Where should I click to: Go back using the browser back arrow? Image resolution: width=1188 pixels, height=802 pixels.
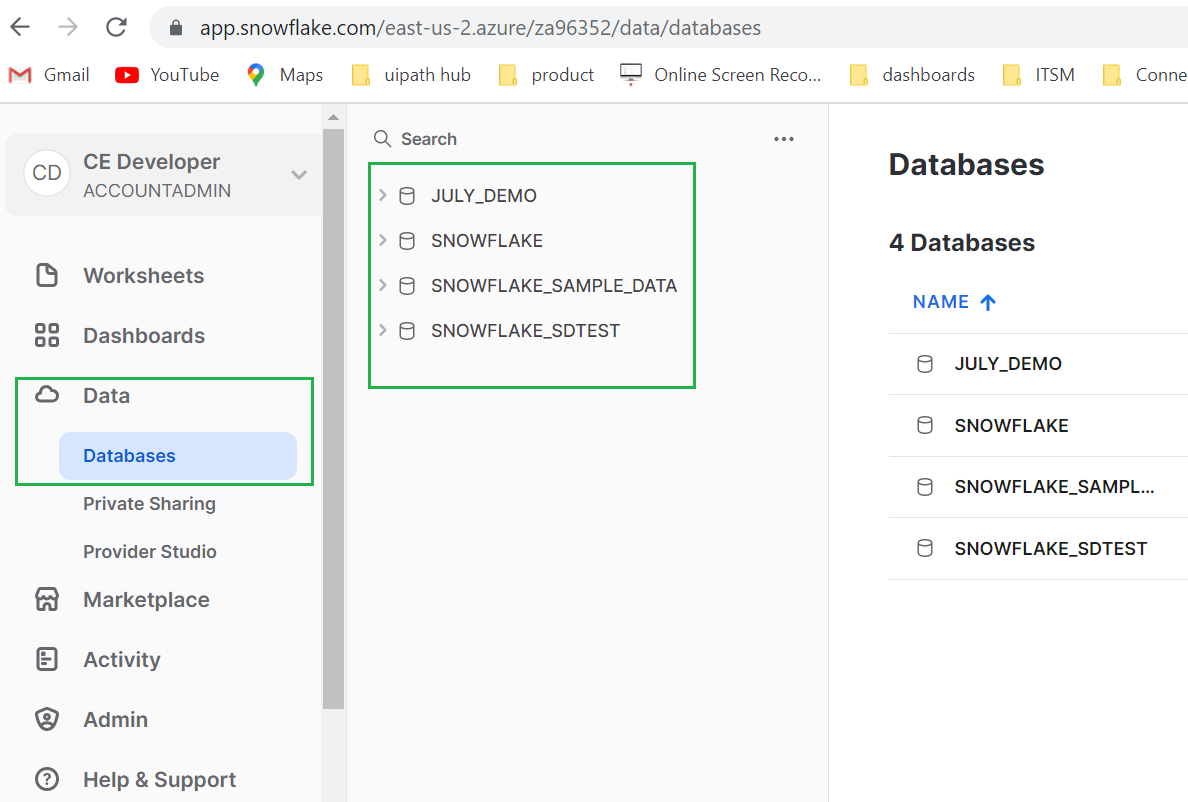point(20,27)
